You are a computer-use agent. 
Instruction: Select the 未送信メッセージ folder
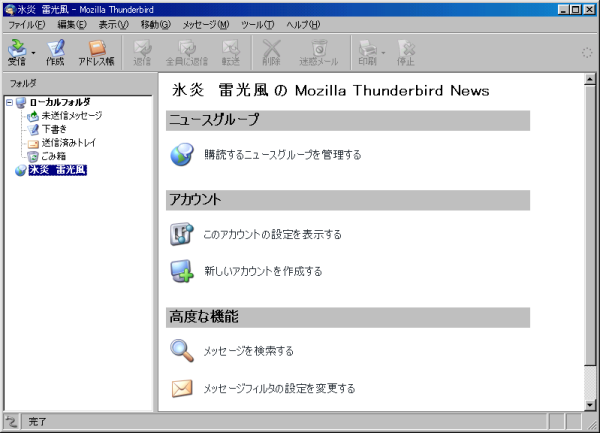click(72, 116)
